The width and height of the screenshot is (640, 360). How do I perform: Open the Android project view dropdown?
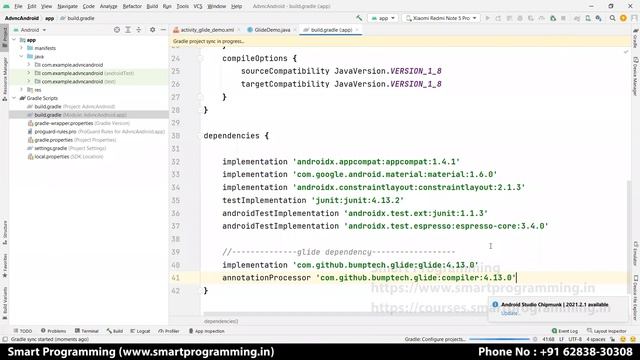pos(30,30)
